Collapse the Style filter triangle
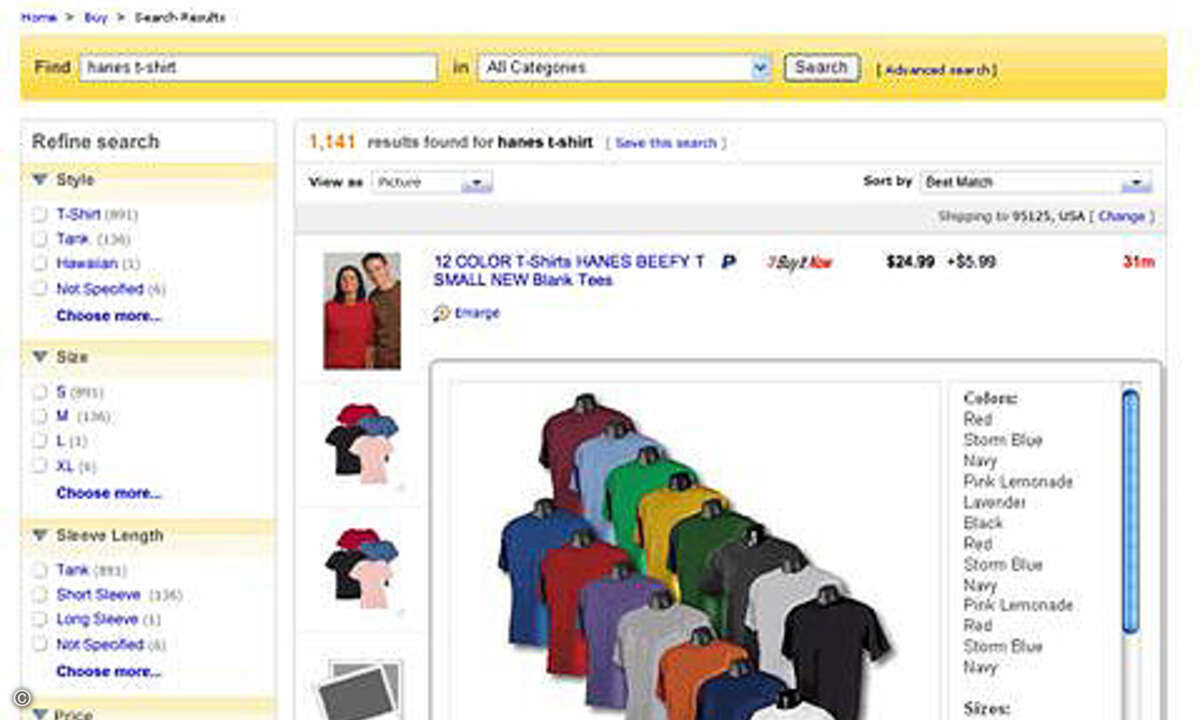The width and height of the screenshot is (1200, 720). pyautogui.click(x=40, y=180)
